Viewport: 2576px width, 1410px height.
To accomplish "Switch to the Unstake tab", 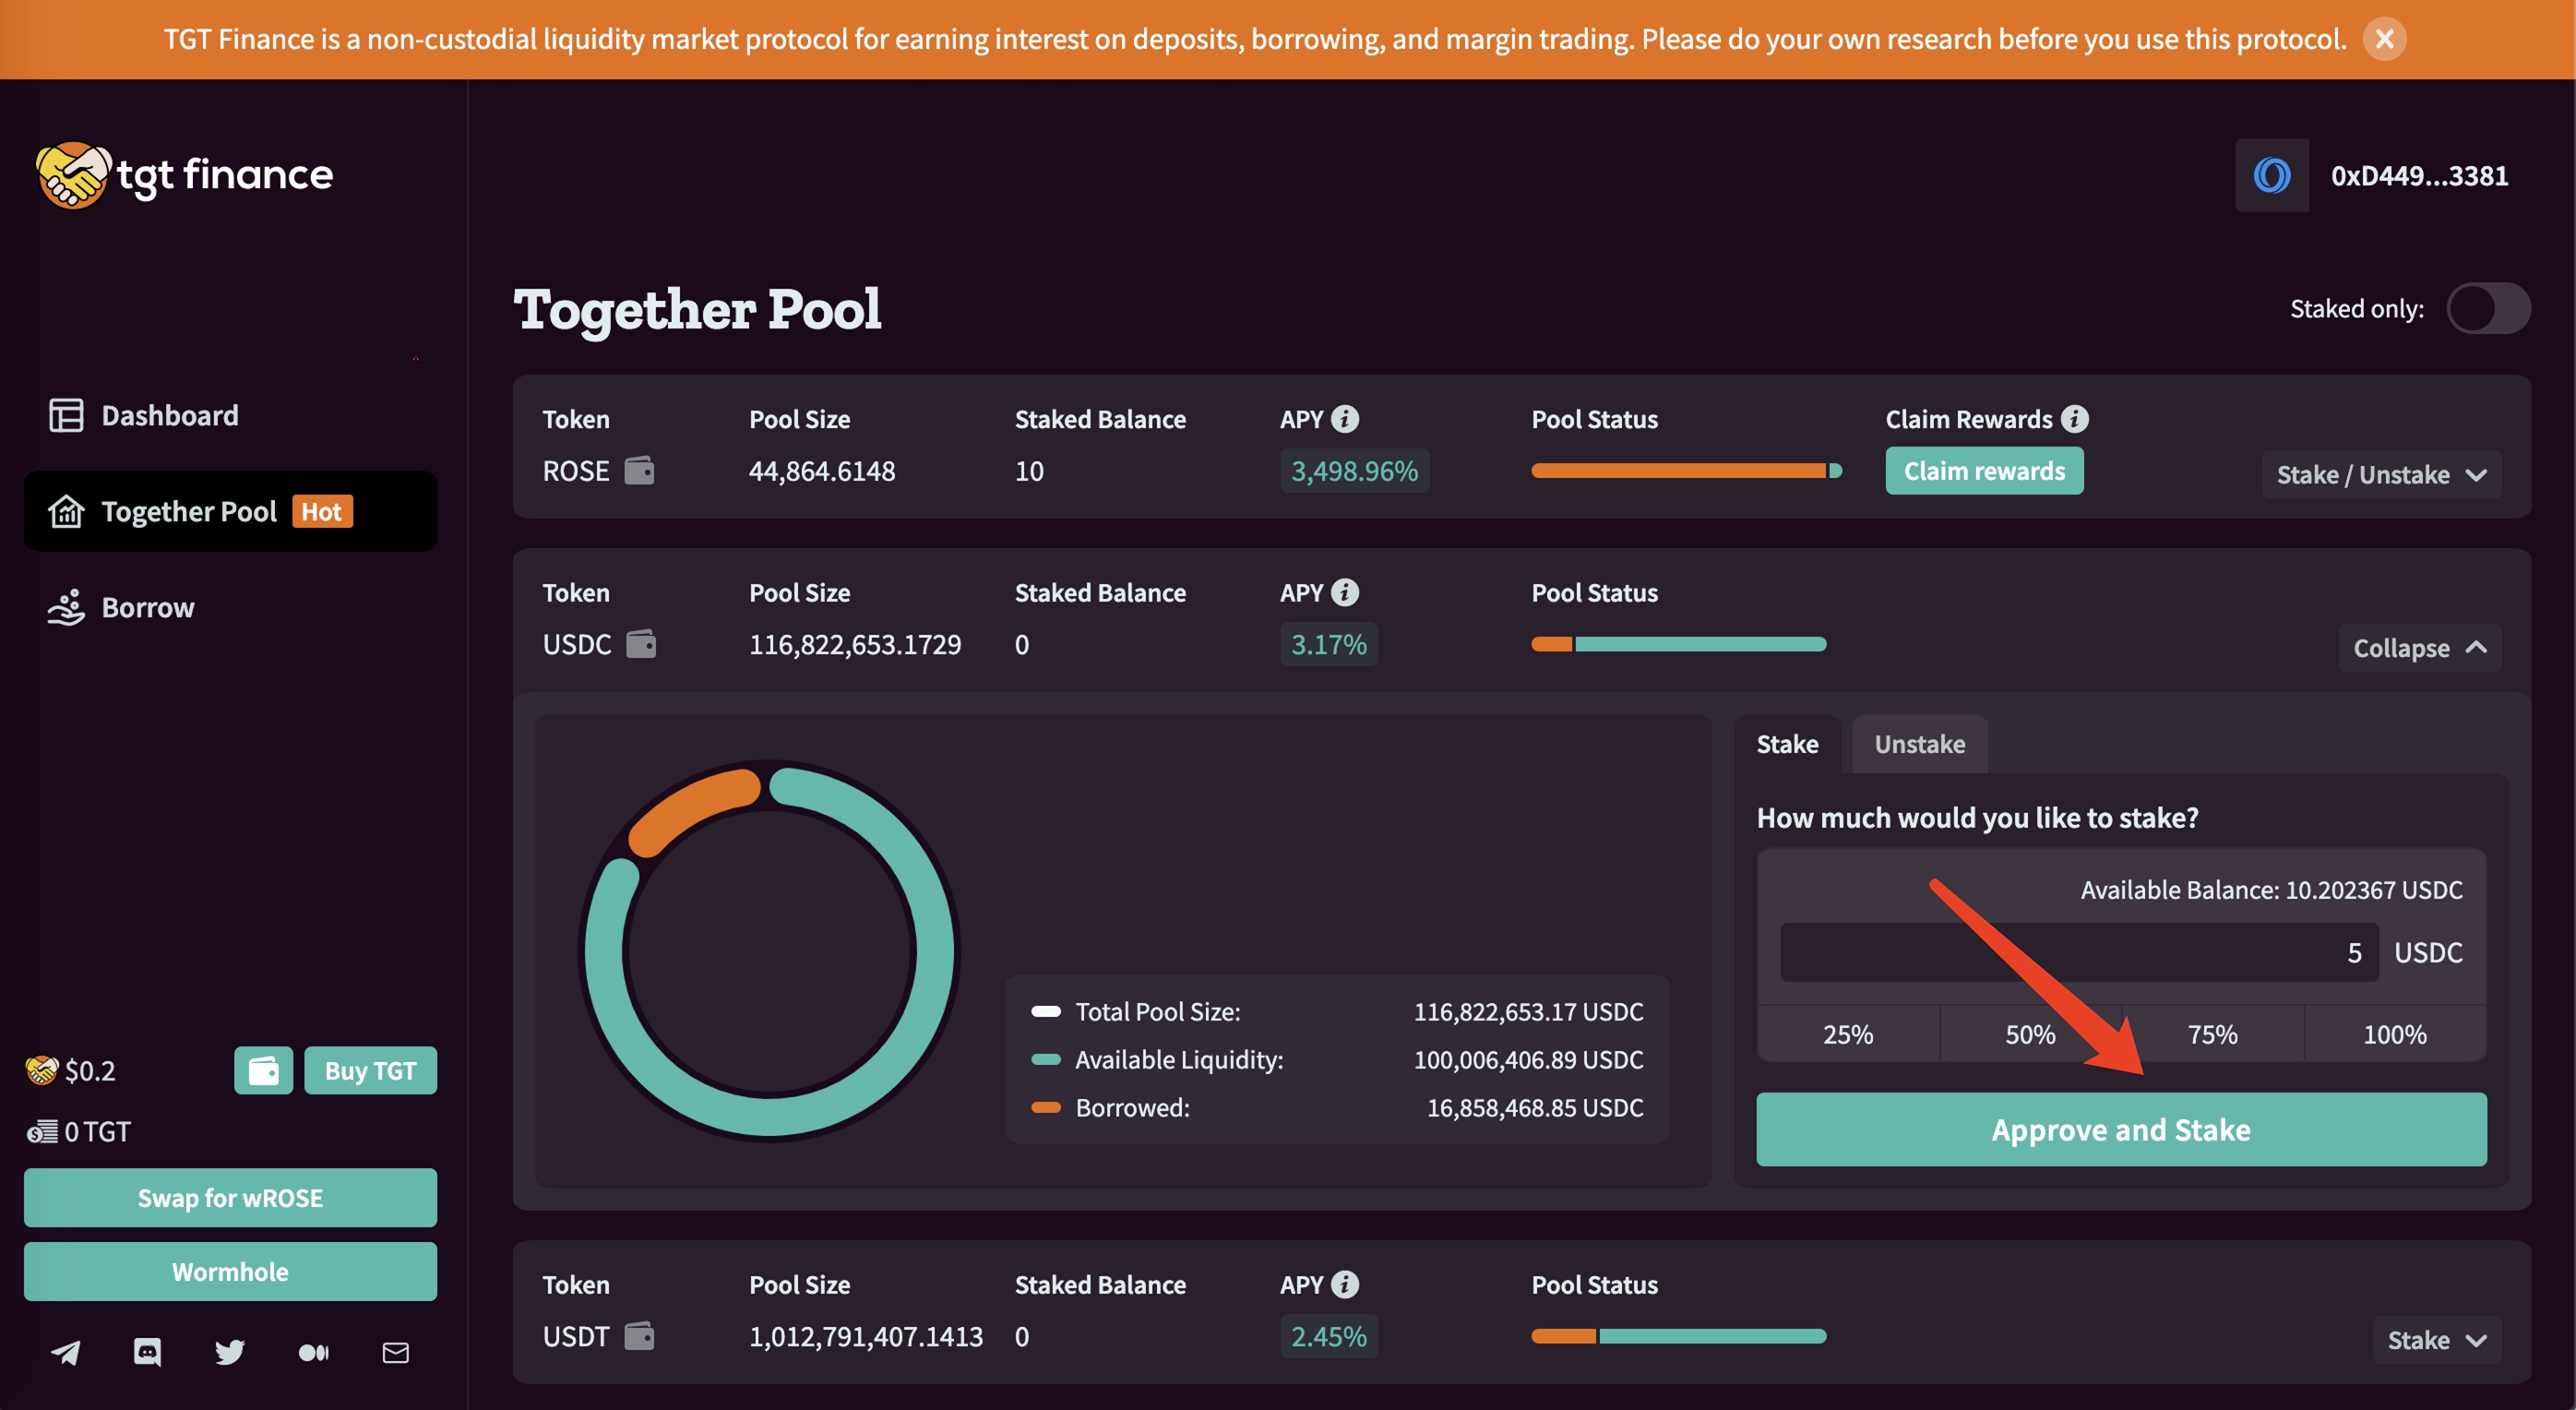I will pos(1919,744).
